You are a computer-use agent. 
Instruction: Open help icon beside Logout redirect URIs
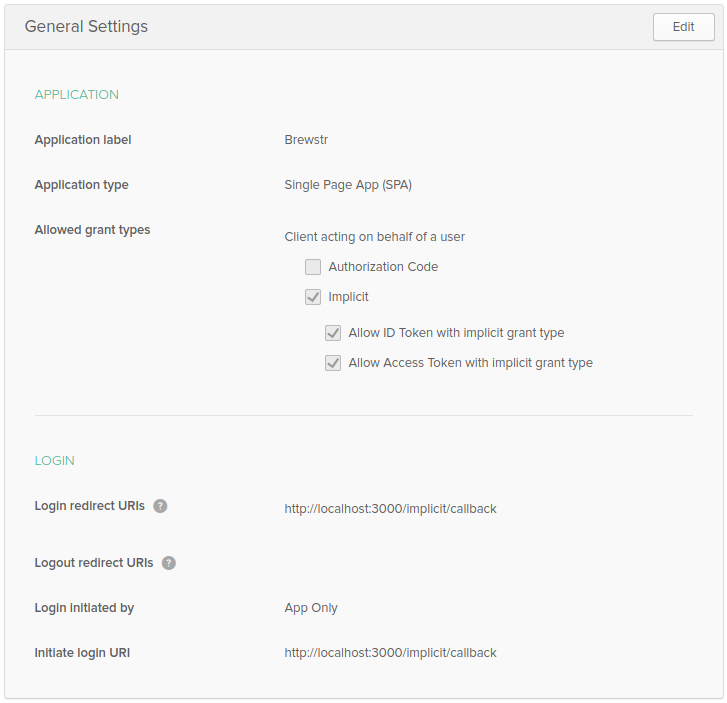169,563
